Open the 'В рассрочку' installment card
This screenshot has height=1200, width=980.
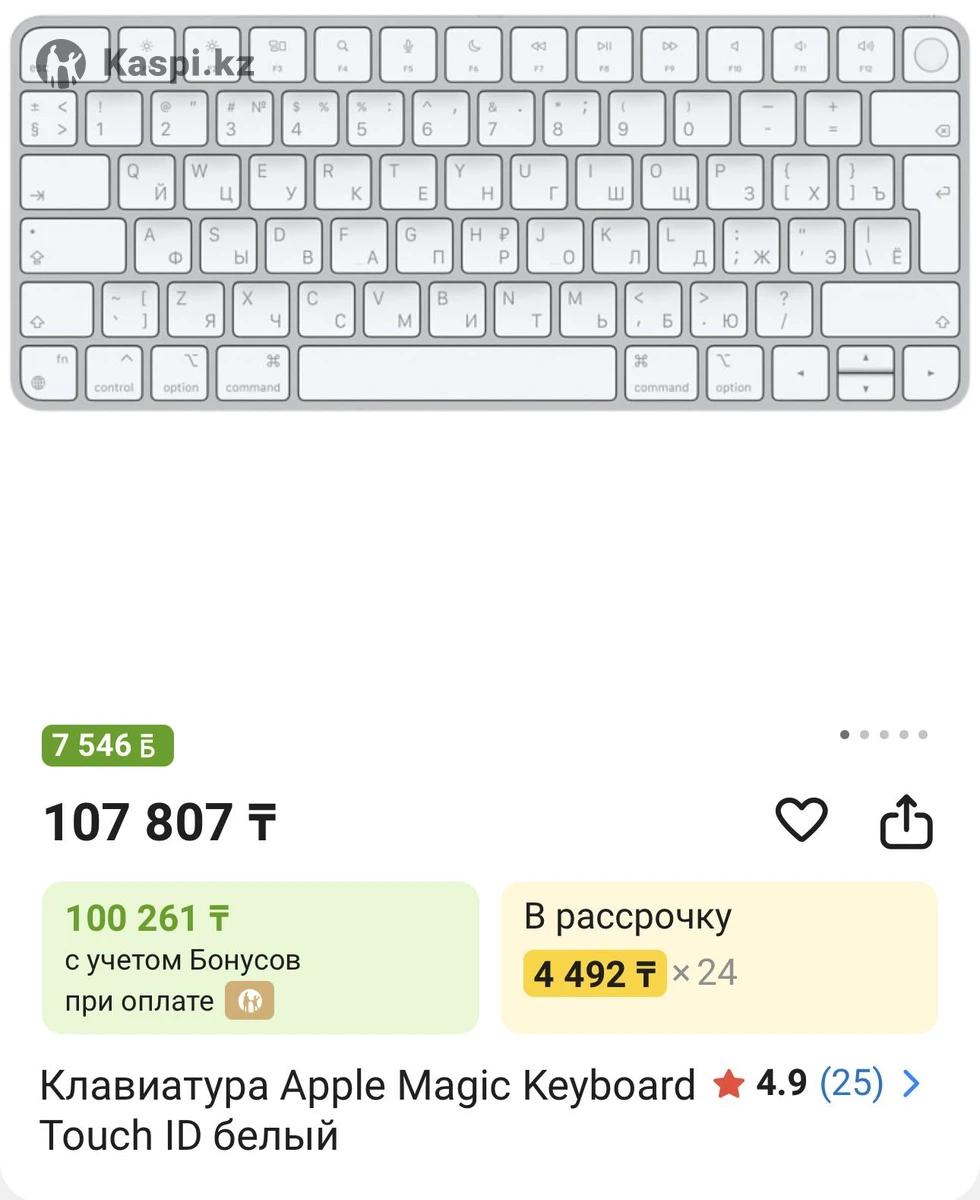pyautogui.click(x=719, y=957)
